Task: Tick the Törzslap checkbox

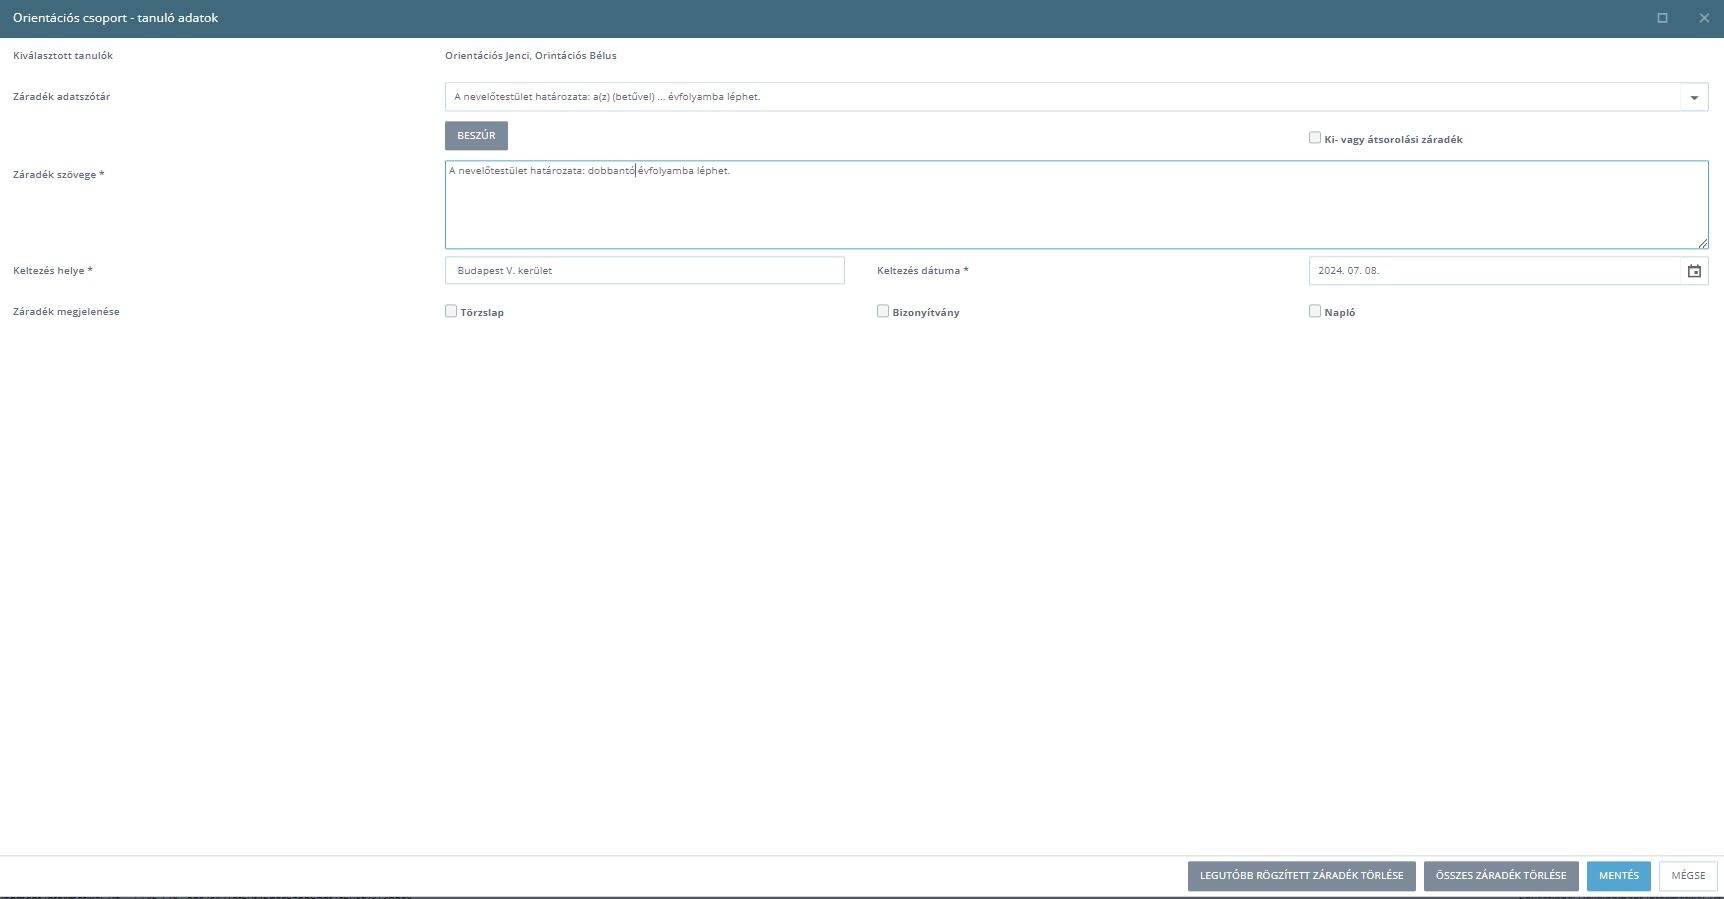Action: click(451, 311)
